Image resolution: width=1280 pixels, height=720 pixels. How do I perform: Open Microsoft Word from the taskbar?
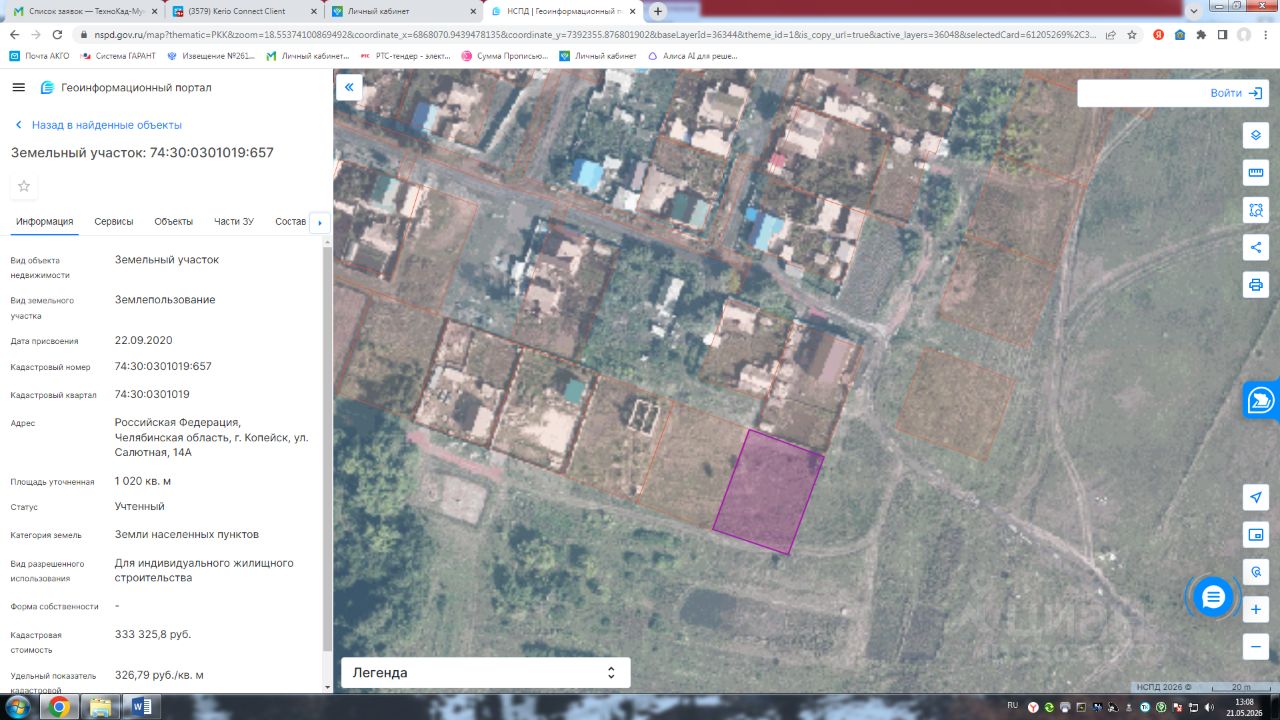141,707
